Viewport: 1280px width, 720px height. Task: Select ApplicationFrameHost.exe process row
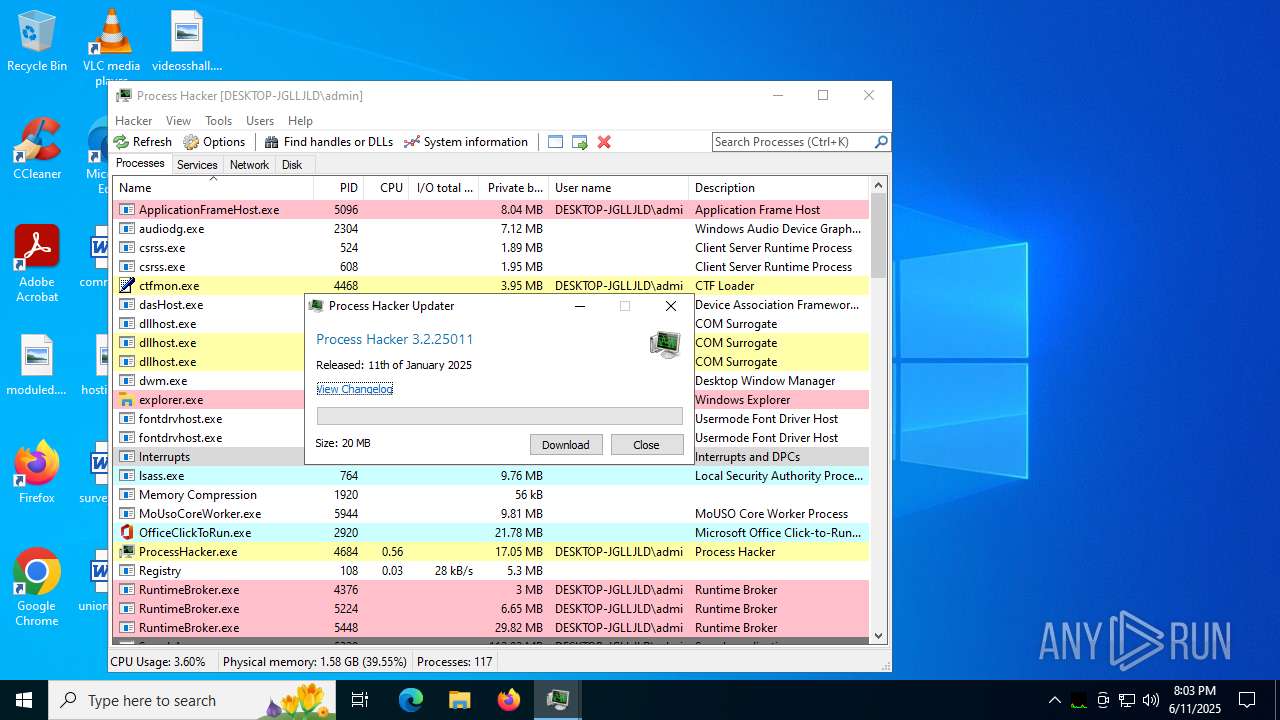491,210
